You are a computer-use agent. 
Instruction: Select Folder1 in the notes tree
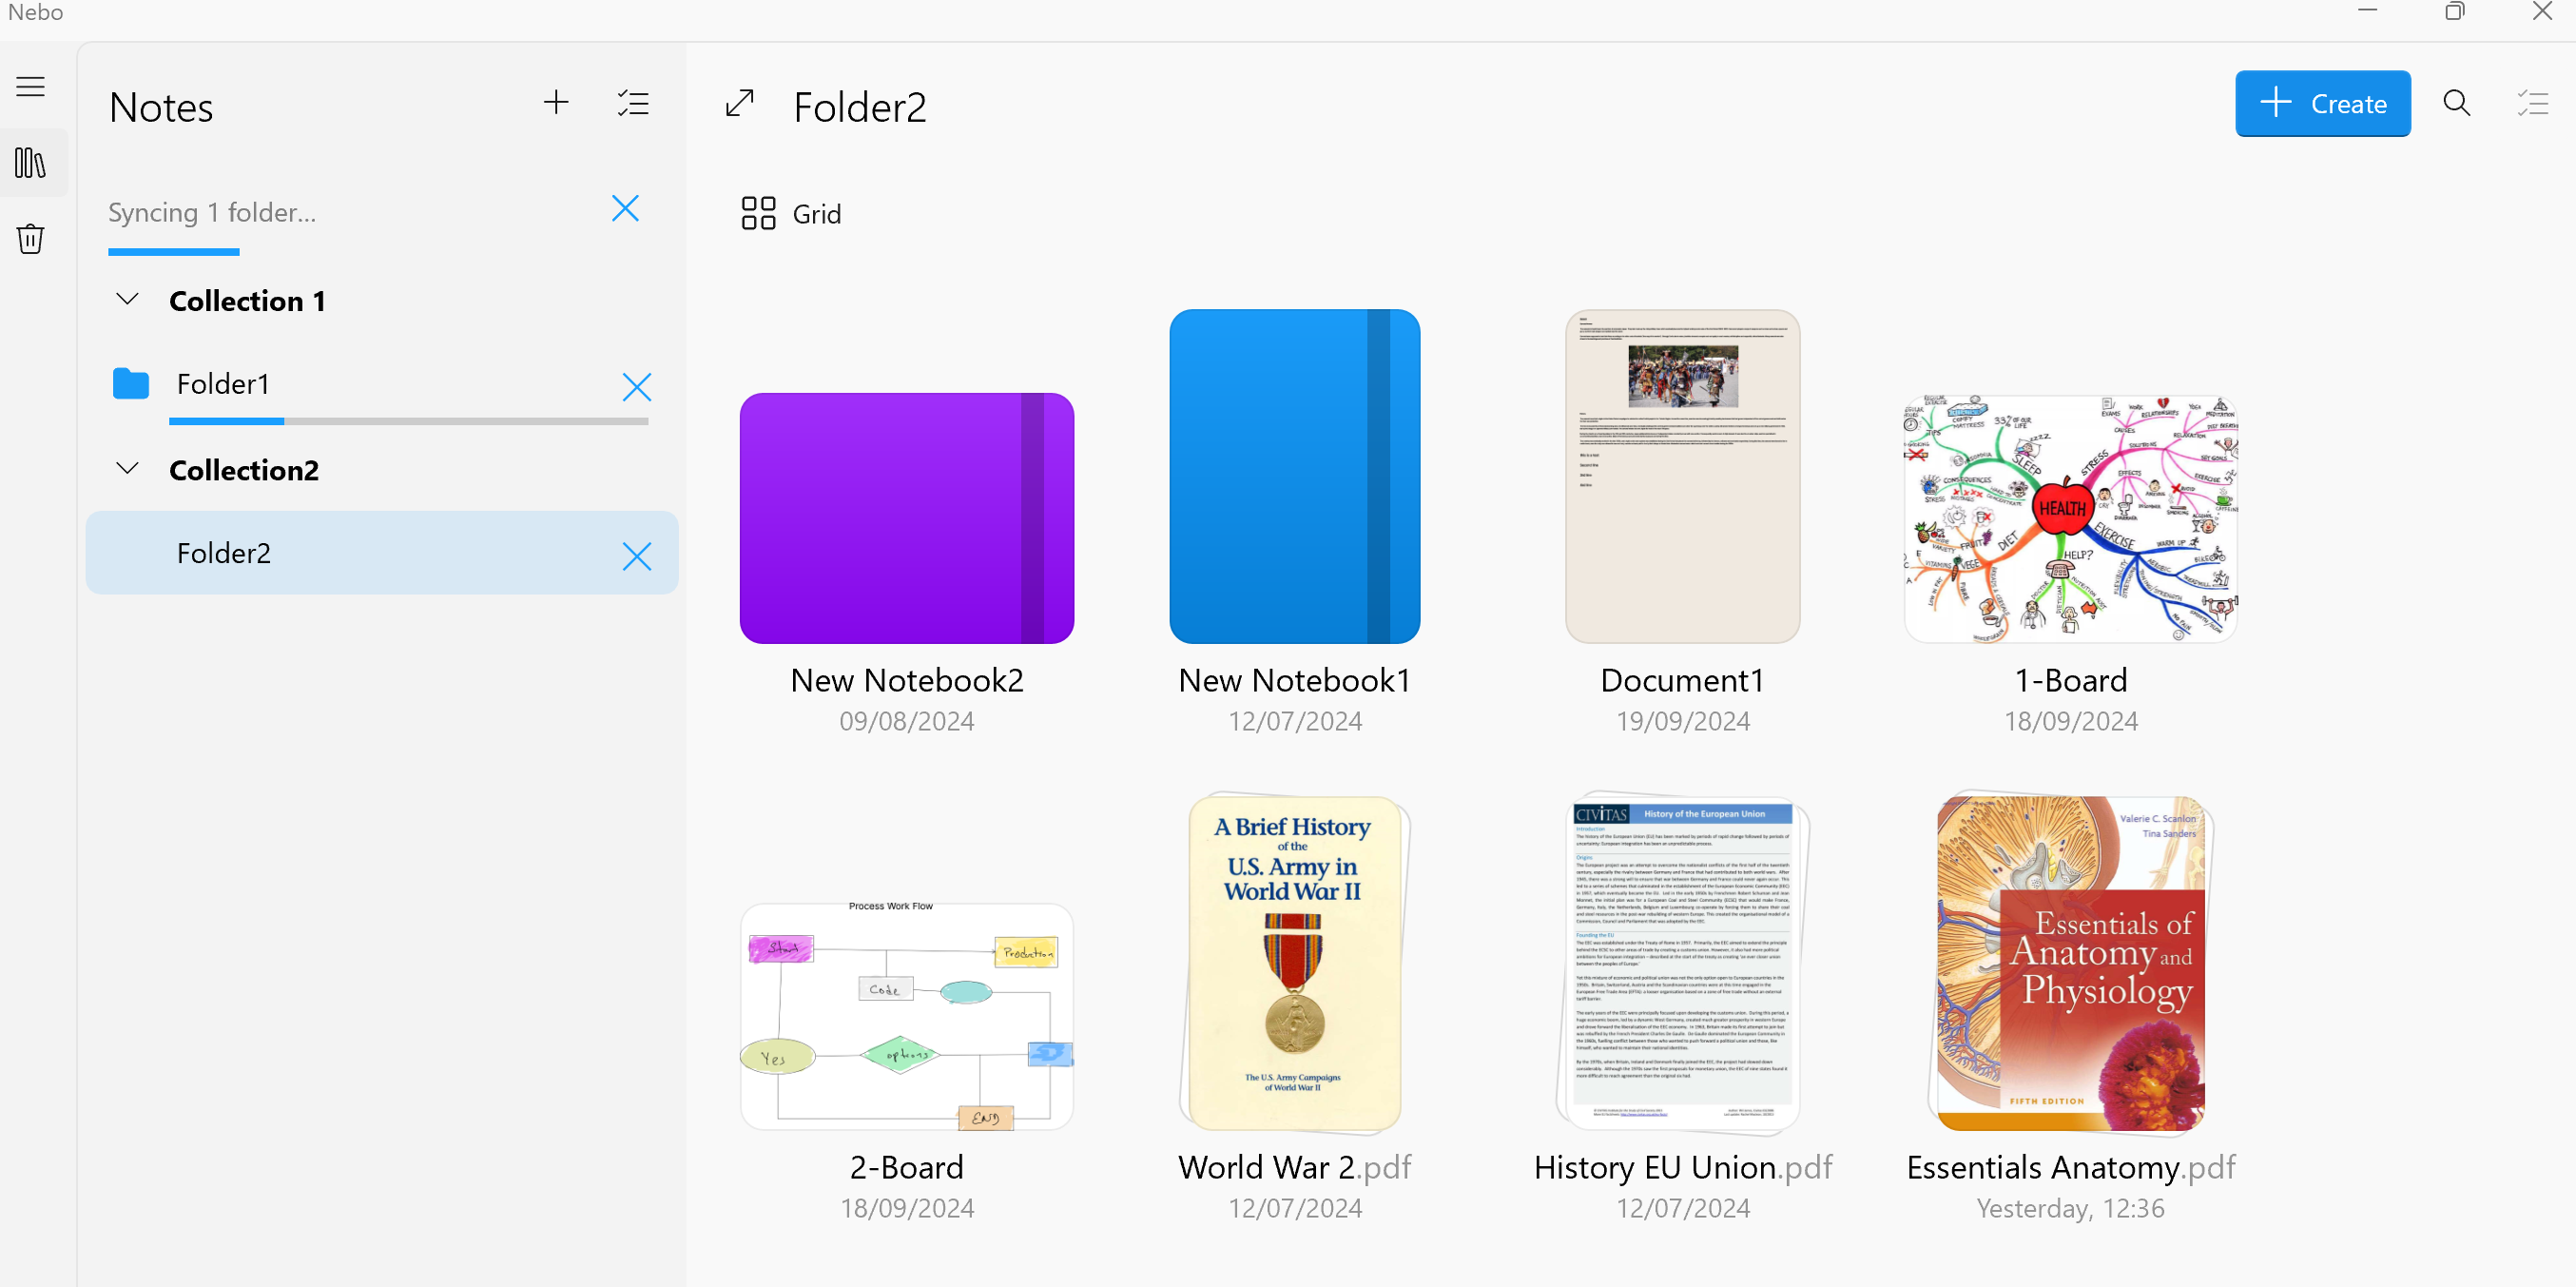coord(223,384)
